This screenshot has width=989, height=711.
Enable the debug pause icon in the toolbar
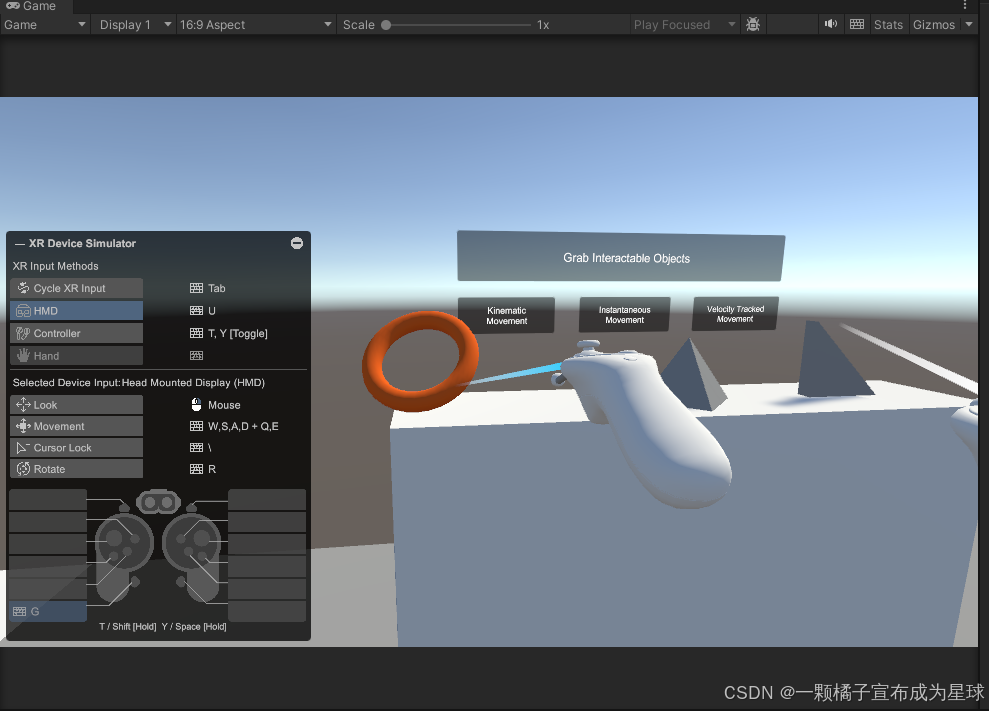tap(753, 24)
